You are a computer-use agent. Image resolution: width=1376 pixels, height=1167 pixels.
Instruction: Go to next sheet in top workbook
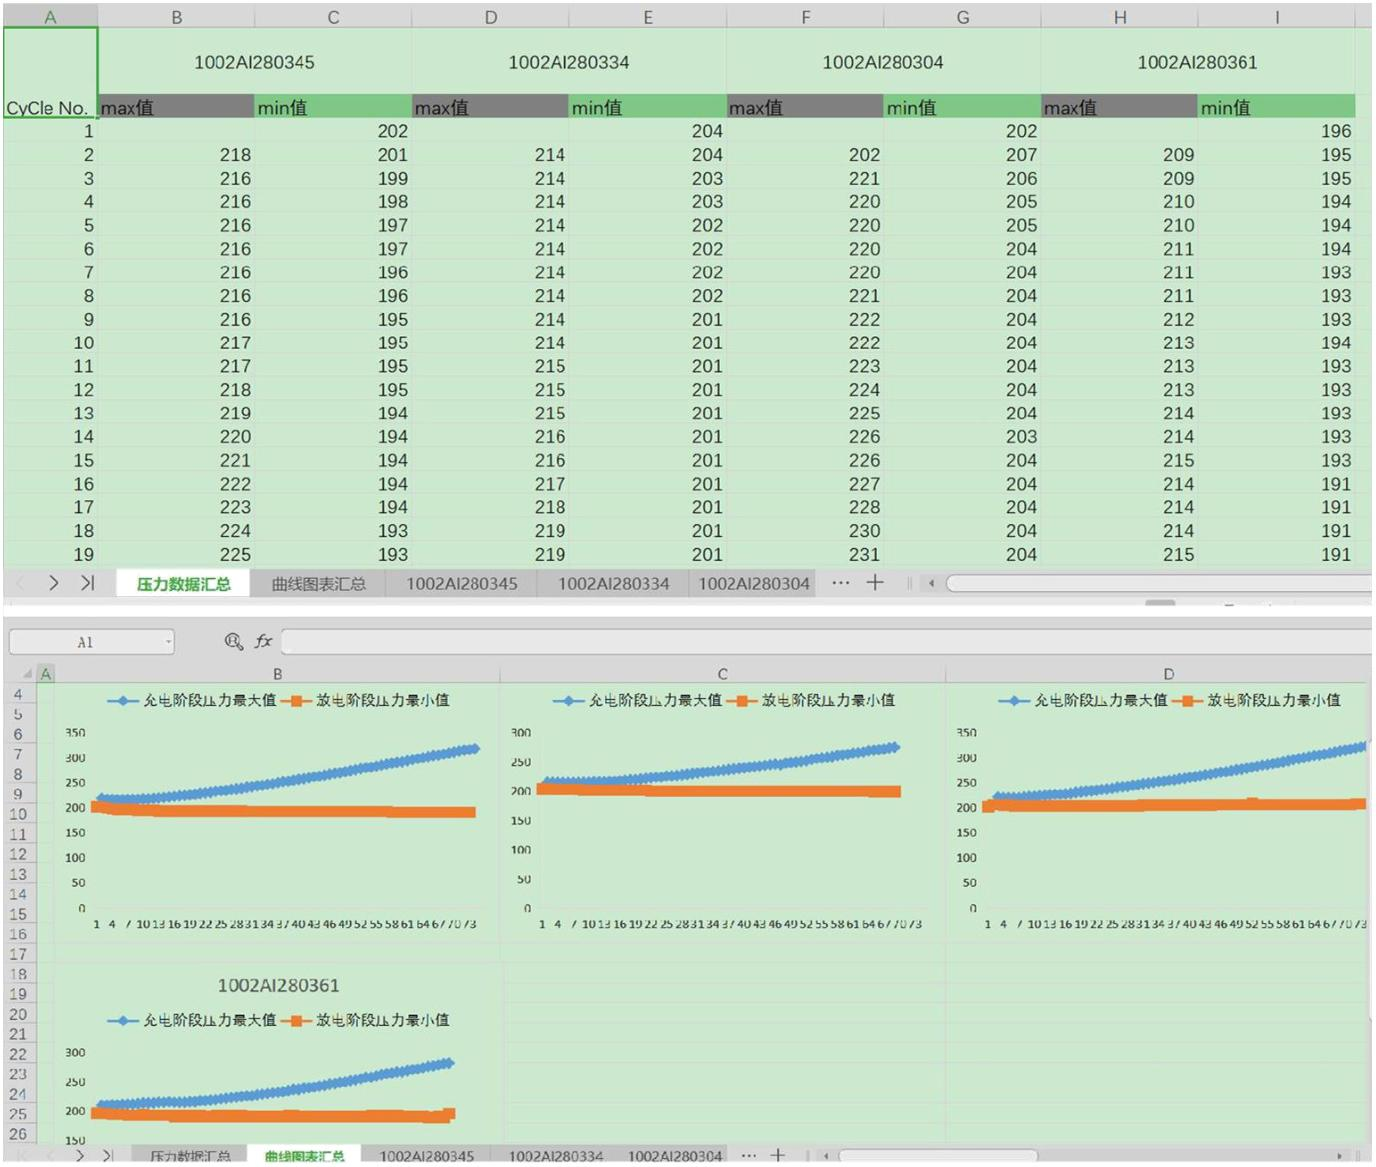(x=54, y=583)
